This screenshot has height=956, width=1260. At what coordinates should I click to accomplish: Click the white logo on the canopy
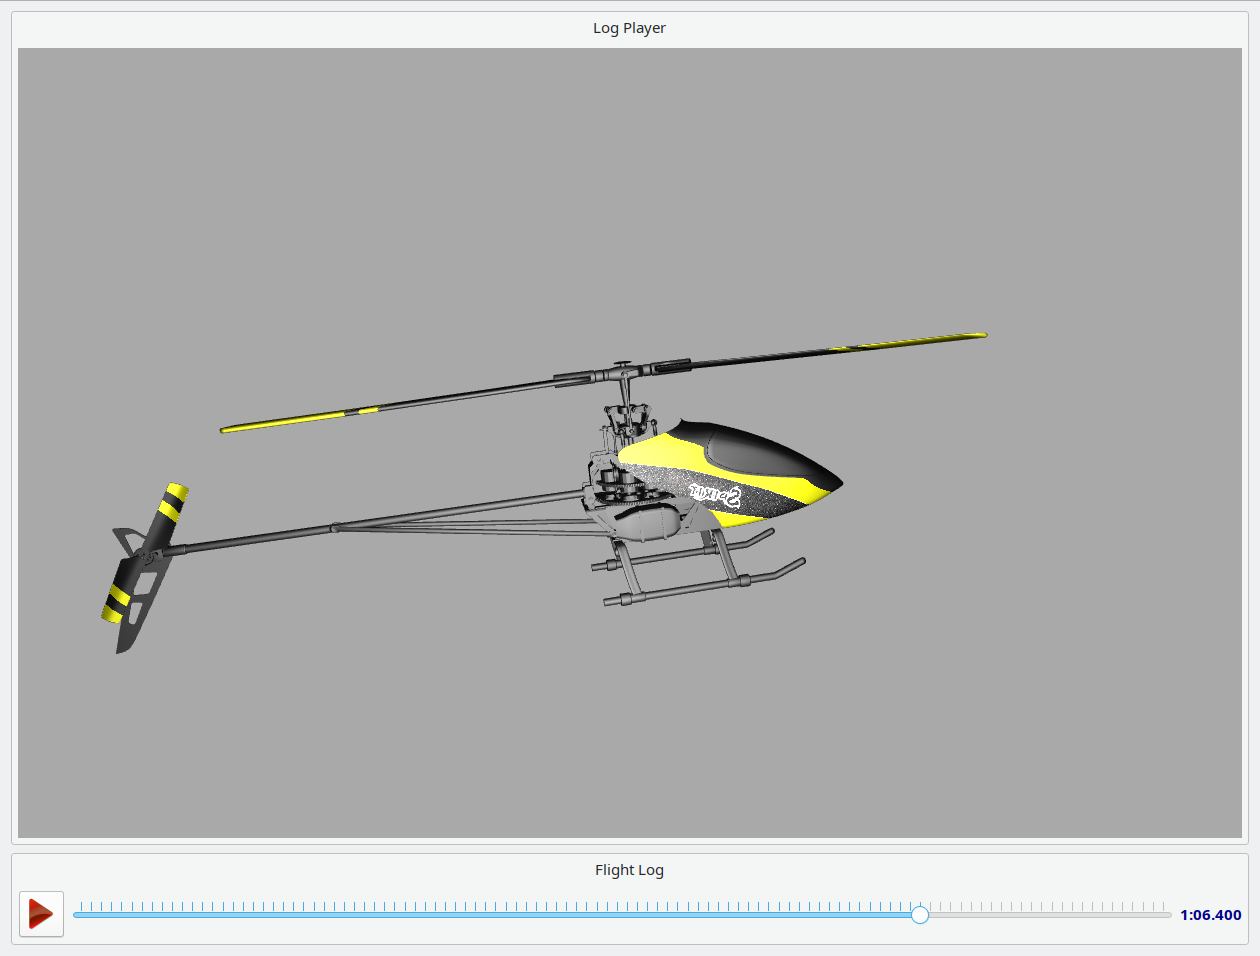[x=715, y=494]
